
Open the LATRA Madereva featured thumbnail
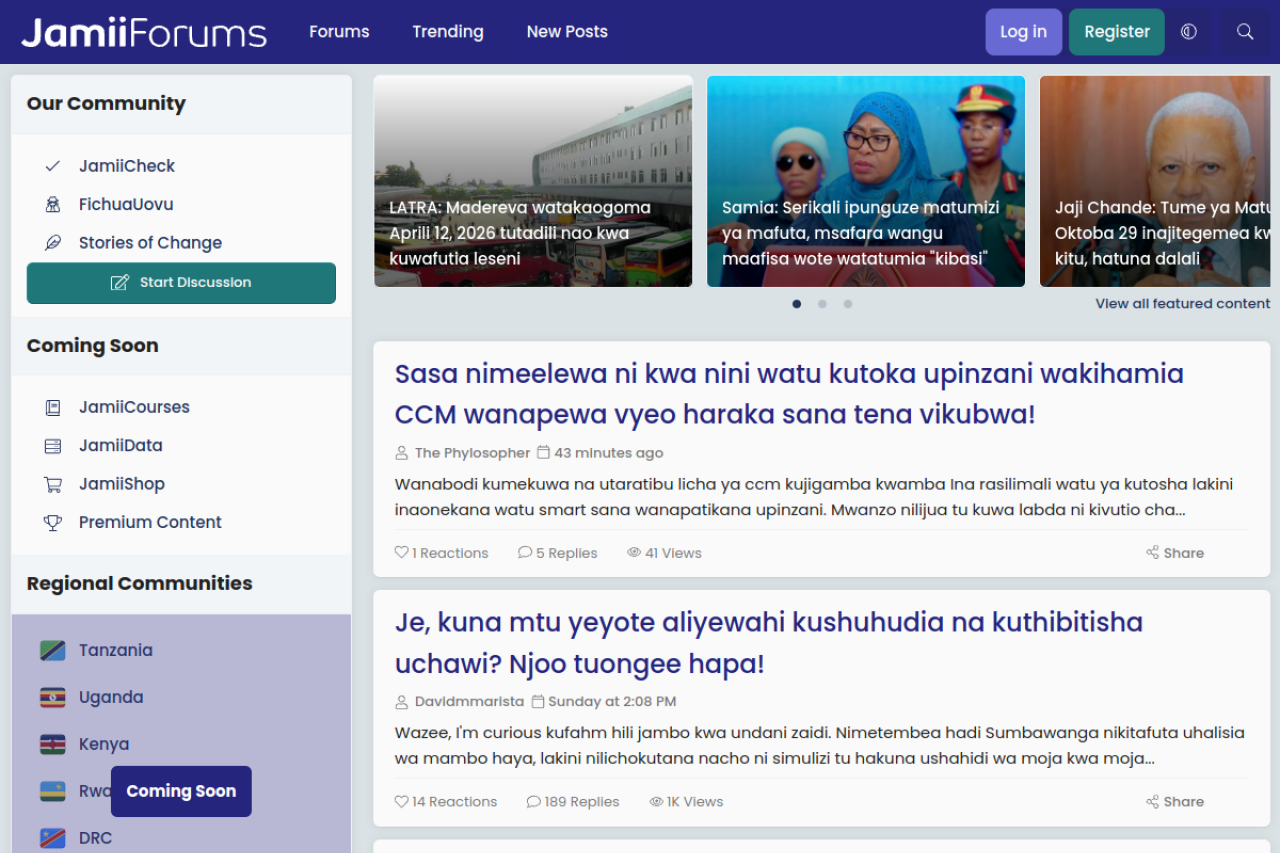tap(533, 181)
